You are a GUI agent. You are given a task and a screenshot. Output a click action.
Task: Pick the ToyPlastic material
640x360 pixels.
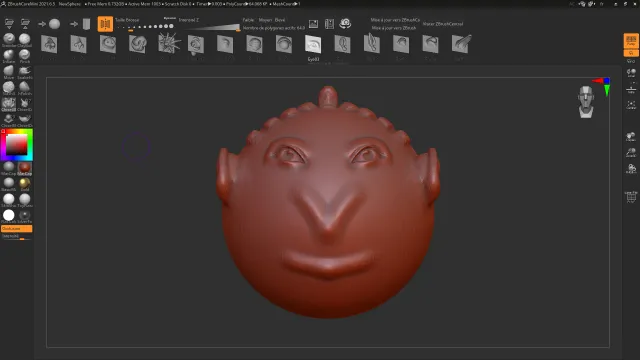coord(24,200)
